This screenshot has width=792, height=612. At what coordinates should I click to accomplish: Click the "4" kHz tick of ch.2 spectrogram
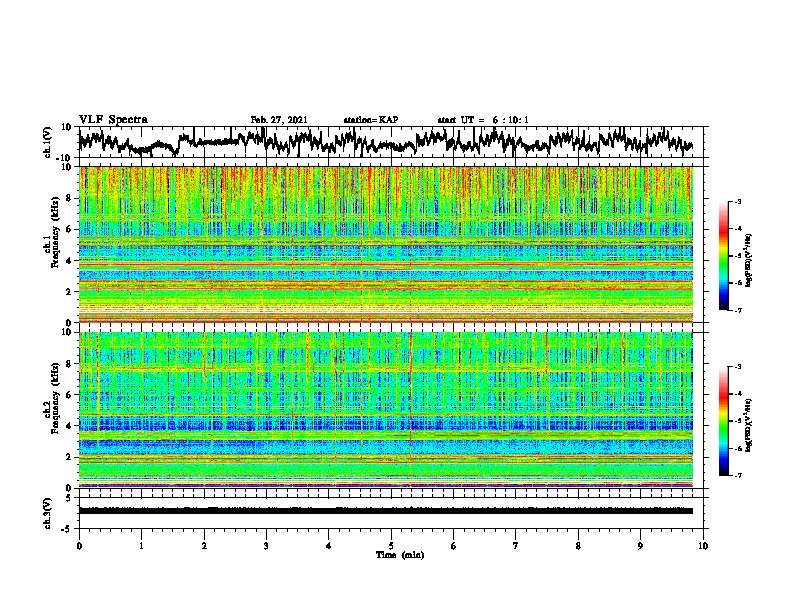pos(70,426)
